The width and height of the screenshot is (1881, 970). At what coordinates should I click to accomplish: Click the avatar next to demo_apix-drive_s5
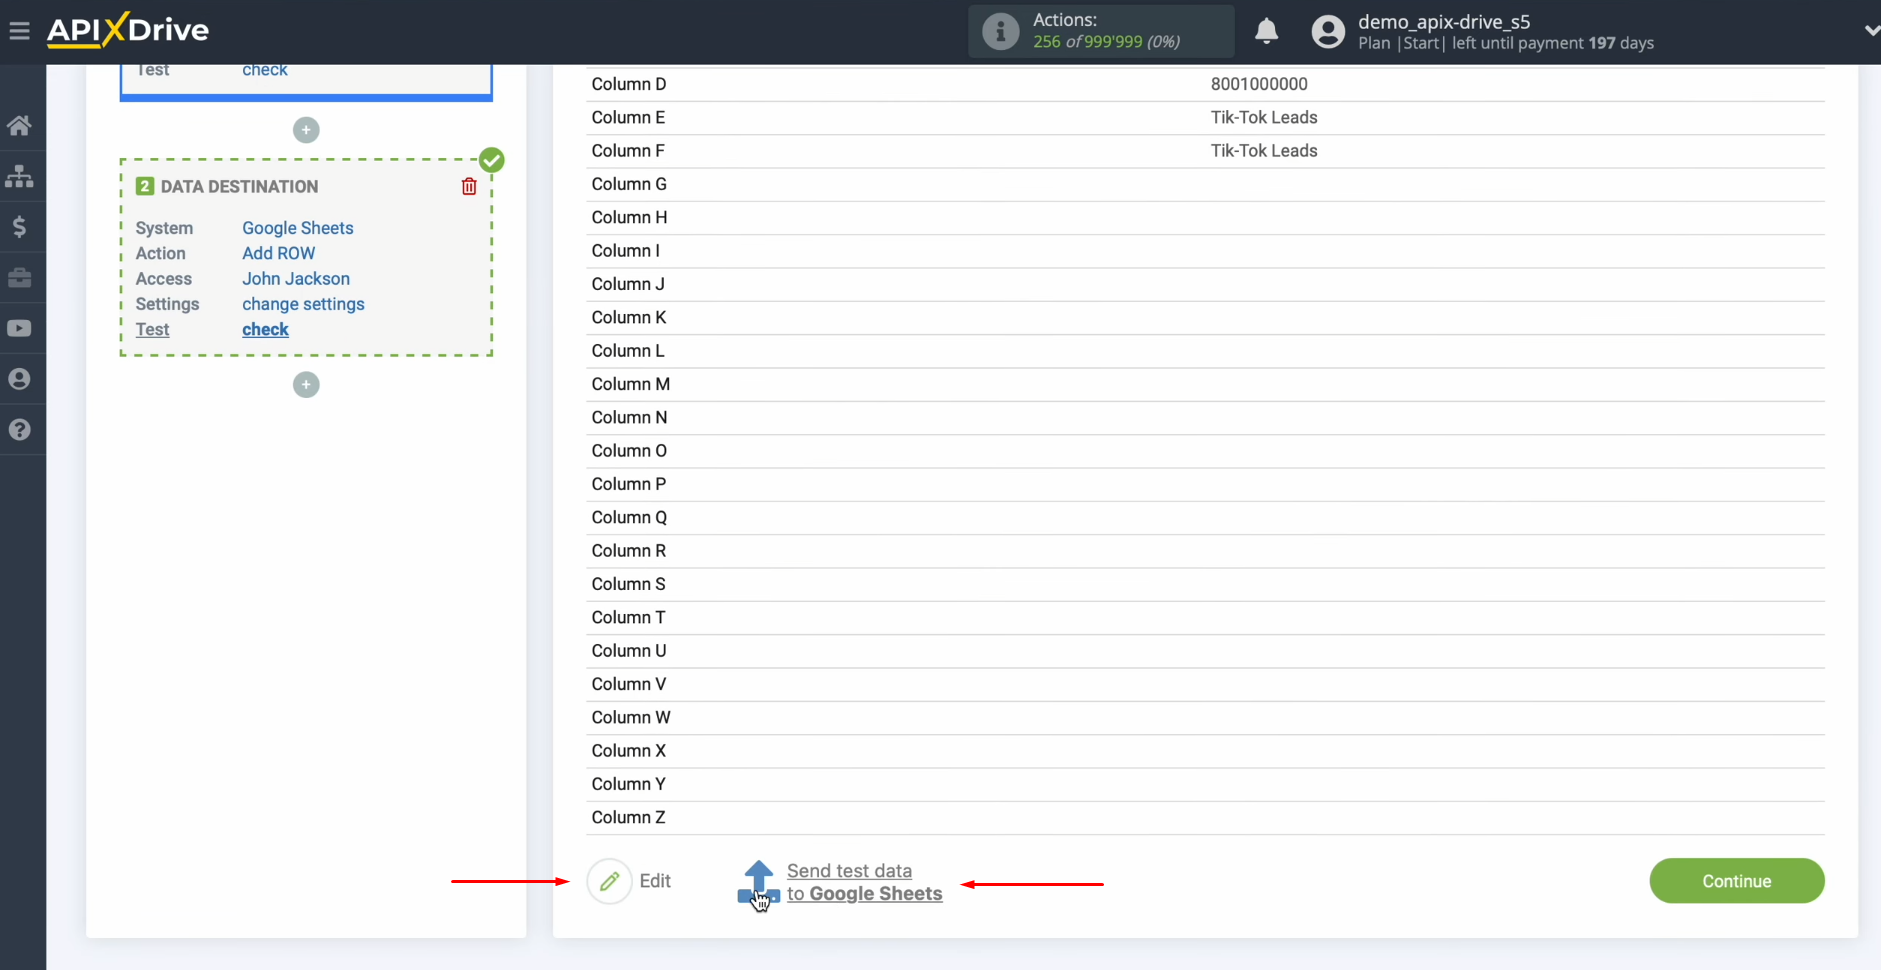click(x=1327, y=31)
